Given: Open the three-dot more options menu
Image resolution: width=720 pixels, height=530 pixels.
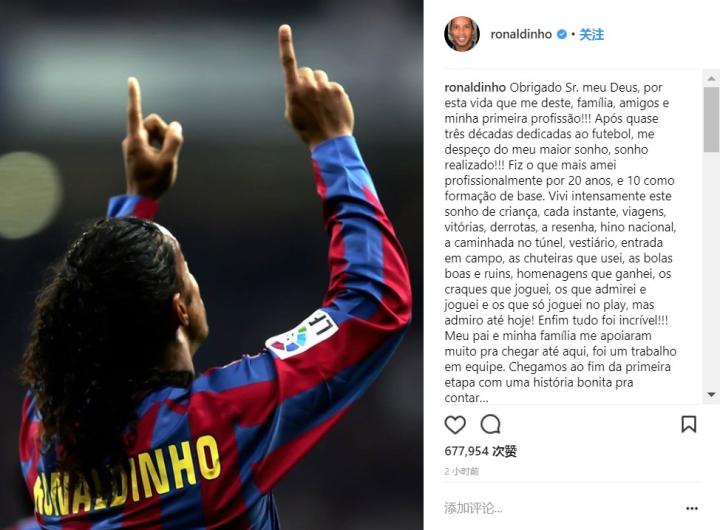Looking at the screenshot, I should pyautogui.click(x=692, y=508).
